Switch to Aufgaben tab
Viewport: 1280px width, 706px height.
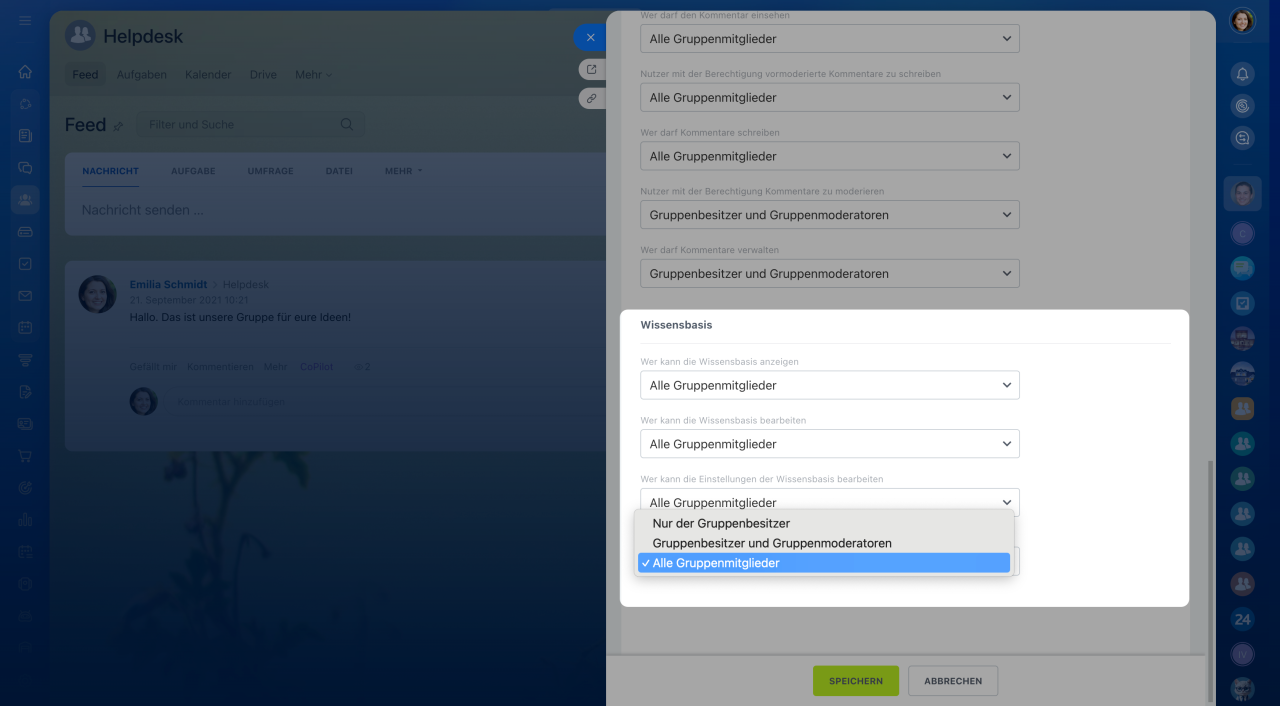142,75
